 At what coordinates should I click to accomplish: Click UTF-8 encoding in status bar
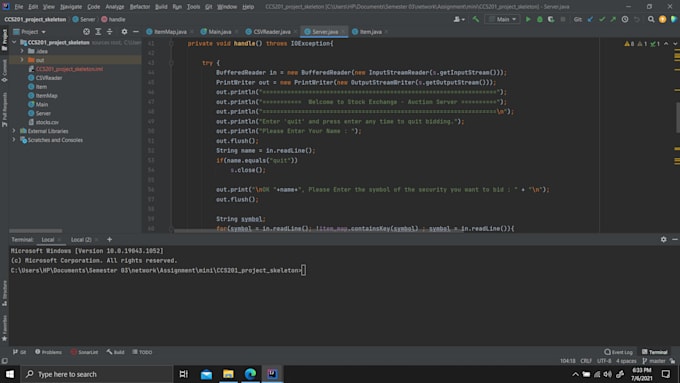(x=604, y=360)
